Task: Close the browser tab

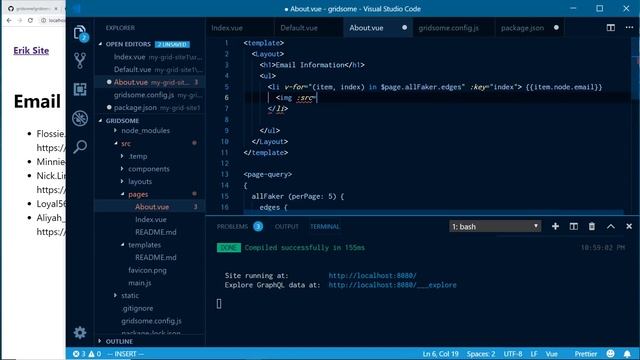Action: pos(56,9)
